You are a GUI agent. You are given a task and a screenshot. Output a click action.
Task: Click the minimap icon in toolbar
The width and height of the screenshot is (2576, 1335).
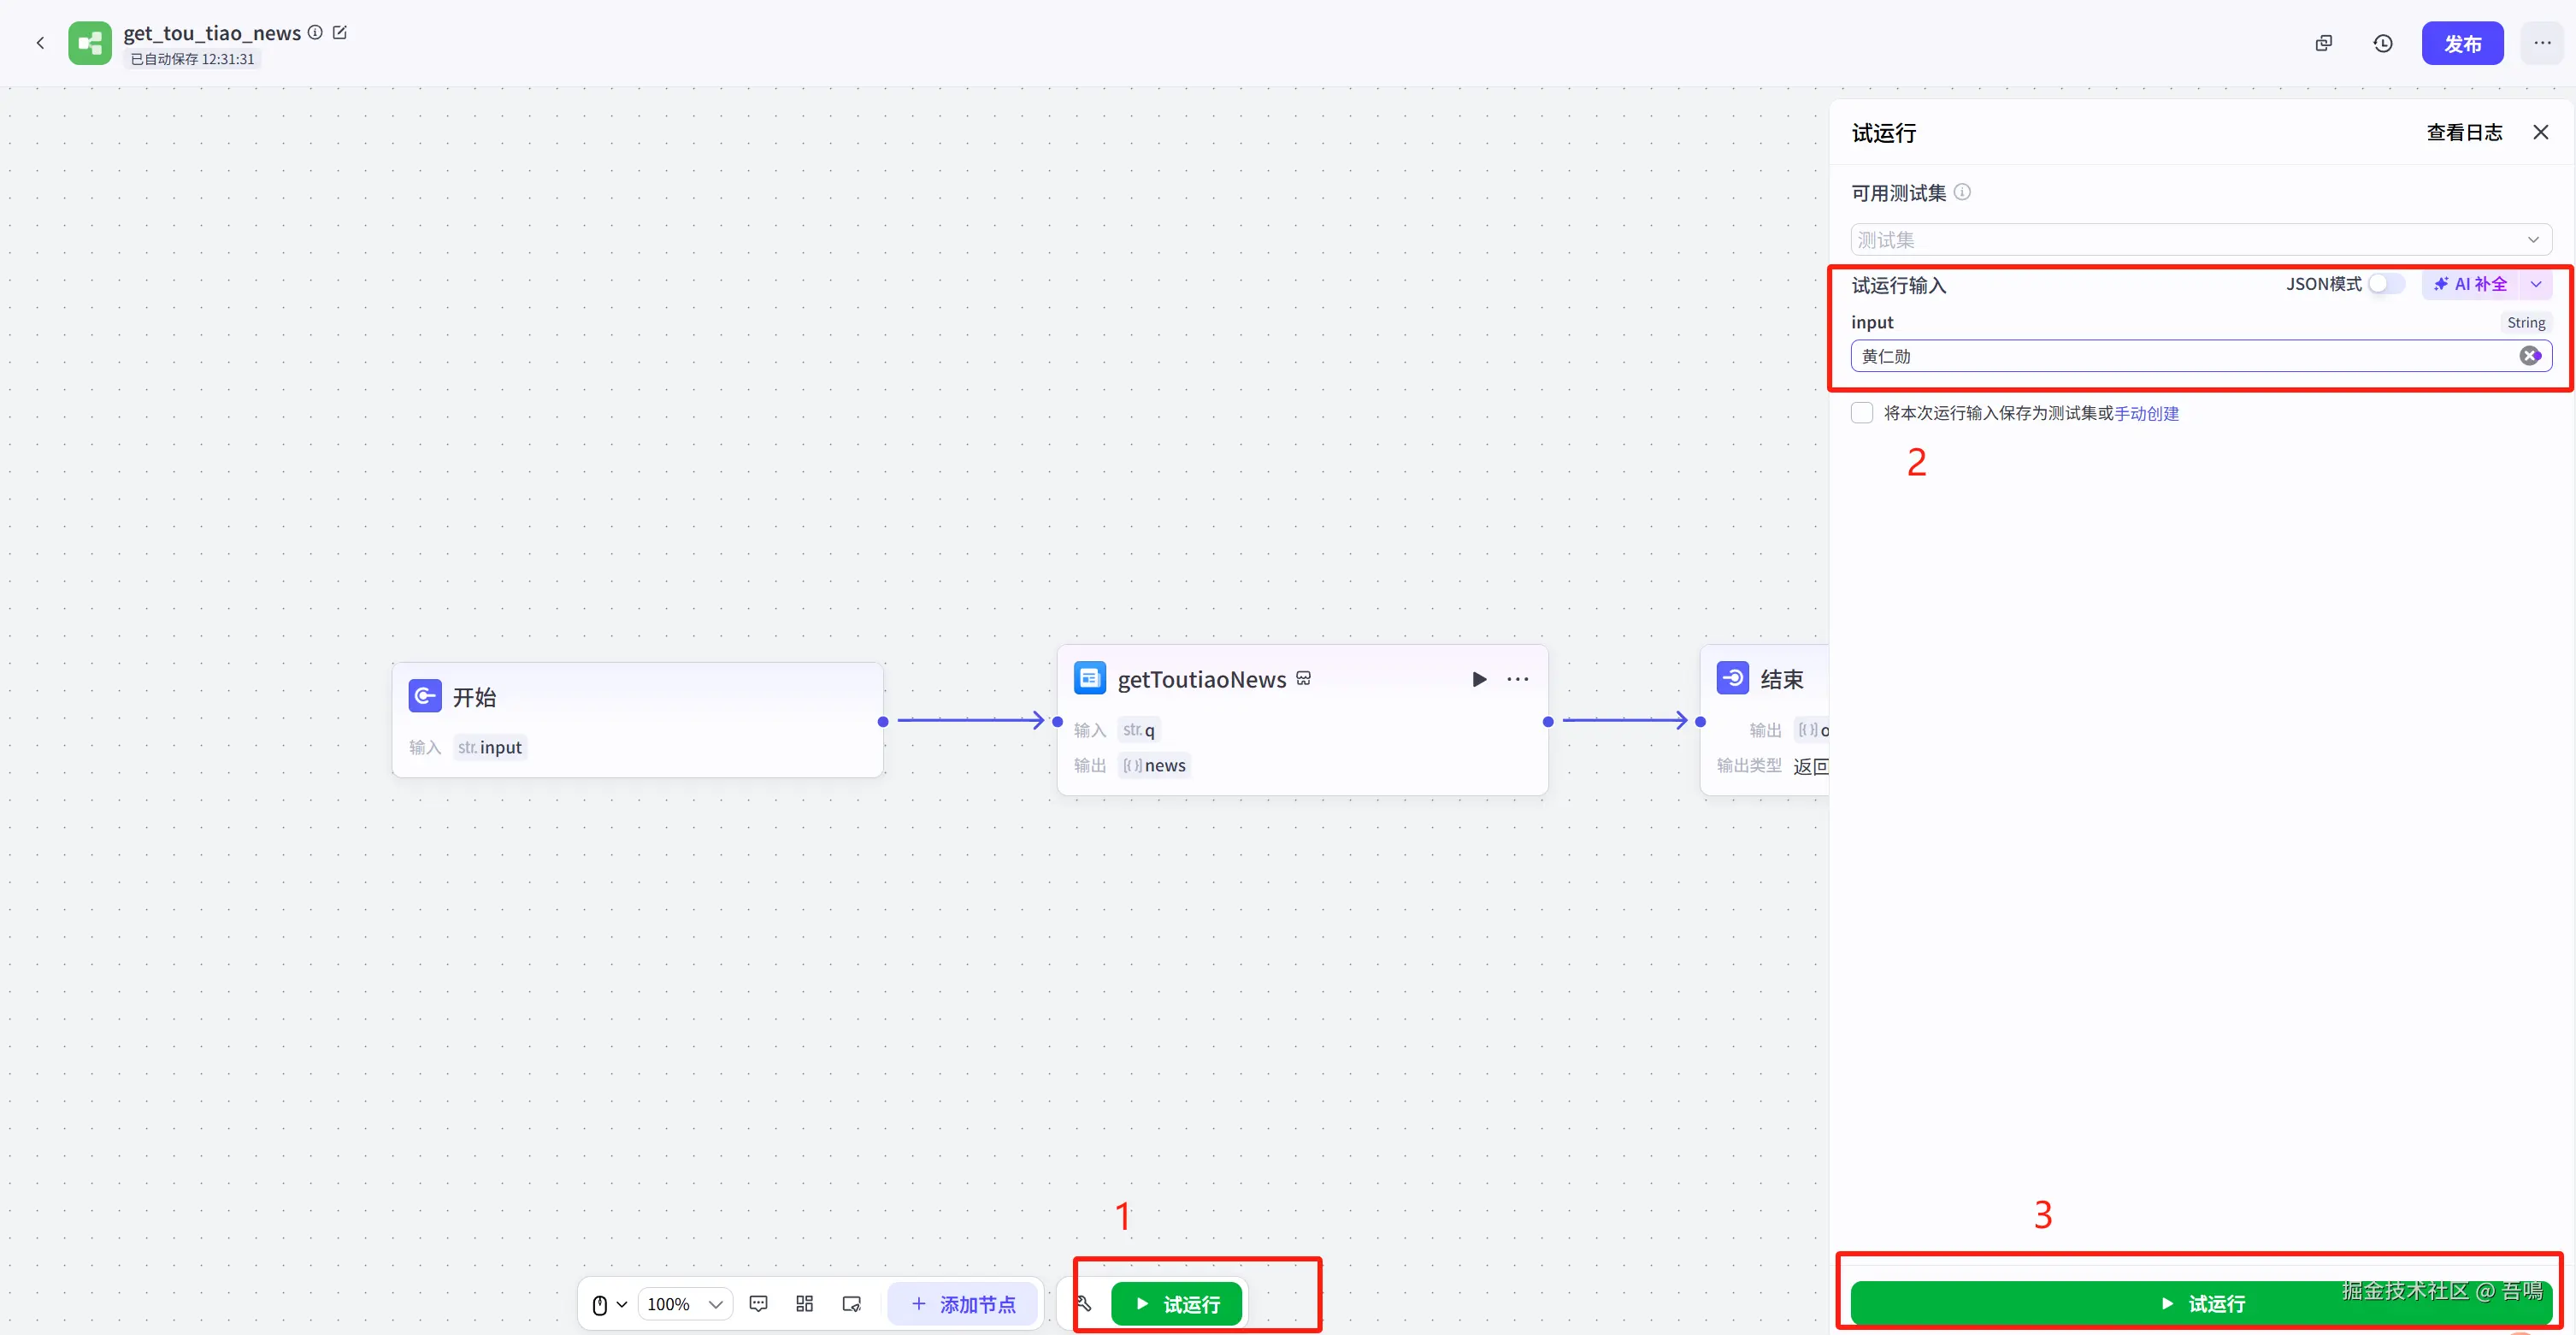click(x=851, y=1304)
